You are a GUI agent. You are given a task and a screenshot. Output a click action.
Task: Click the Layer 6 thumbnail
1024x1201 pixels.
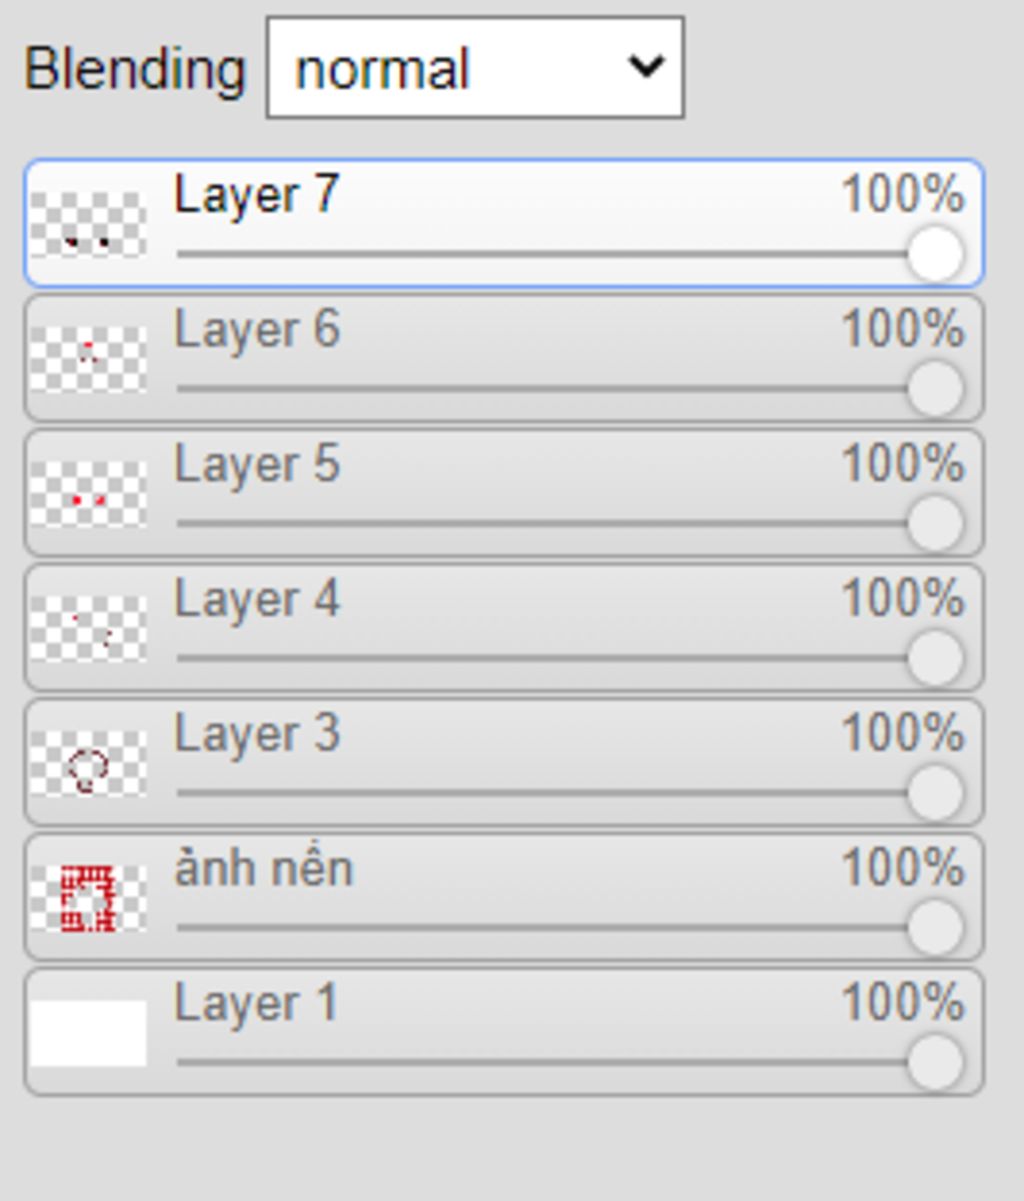tap(88, 359)
